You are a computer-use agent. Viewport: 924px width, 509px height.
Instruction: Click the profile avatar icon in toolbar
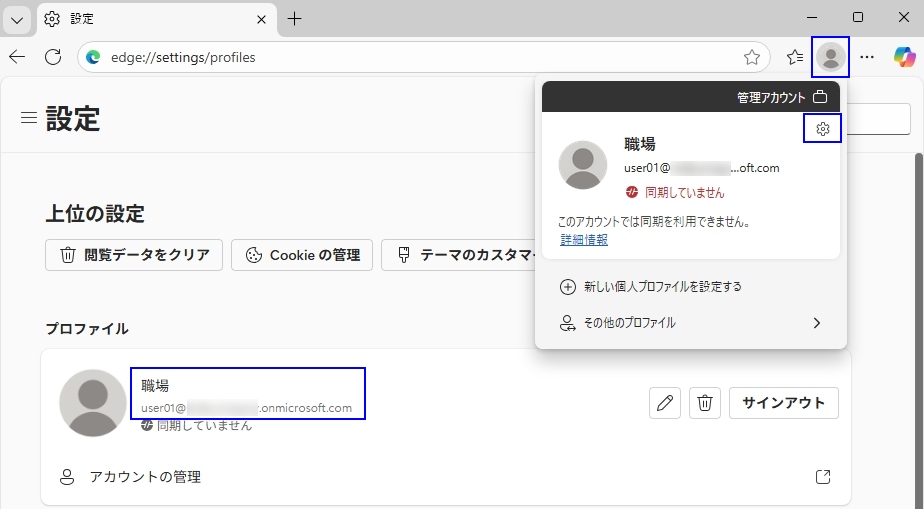click(830, 57)
